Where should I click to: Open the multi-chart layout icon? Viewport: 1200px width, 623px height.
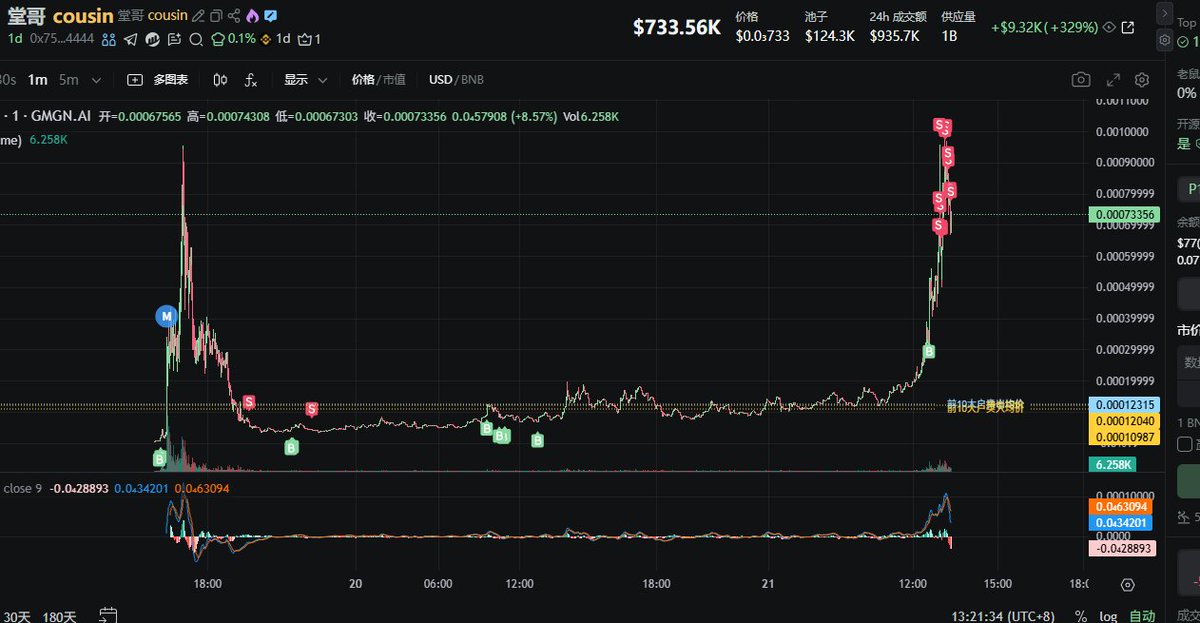point(135,79)
